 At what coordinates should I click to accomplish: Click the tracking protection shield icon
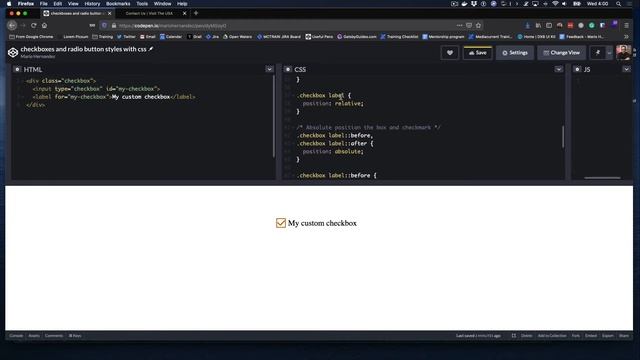[x=104, y=25]
